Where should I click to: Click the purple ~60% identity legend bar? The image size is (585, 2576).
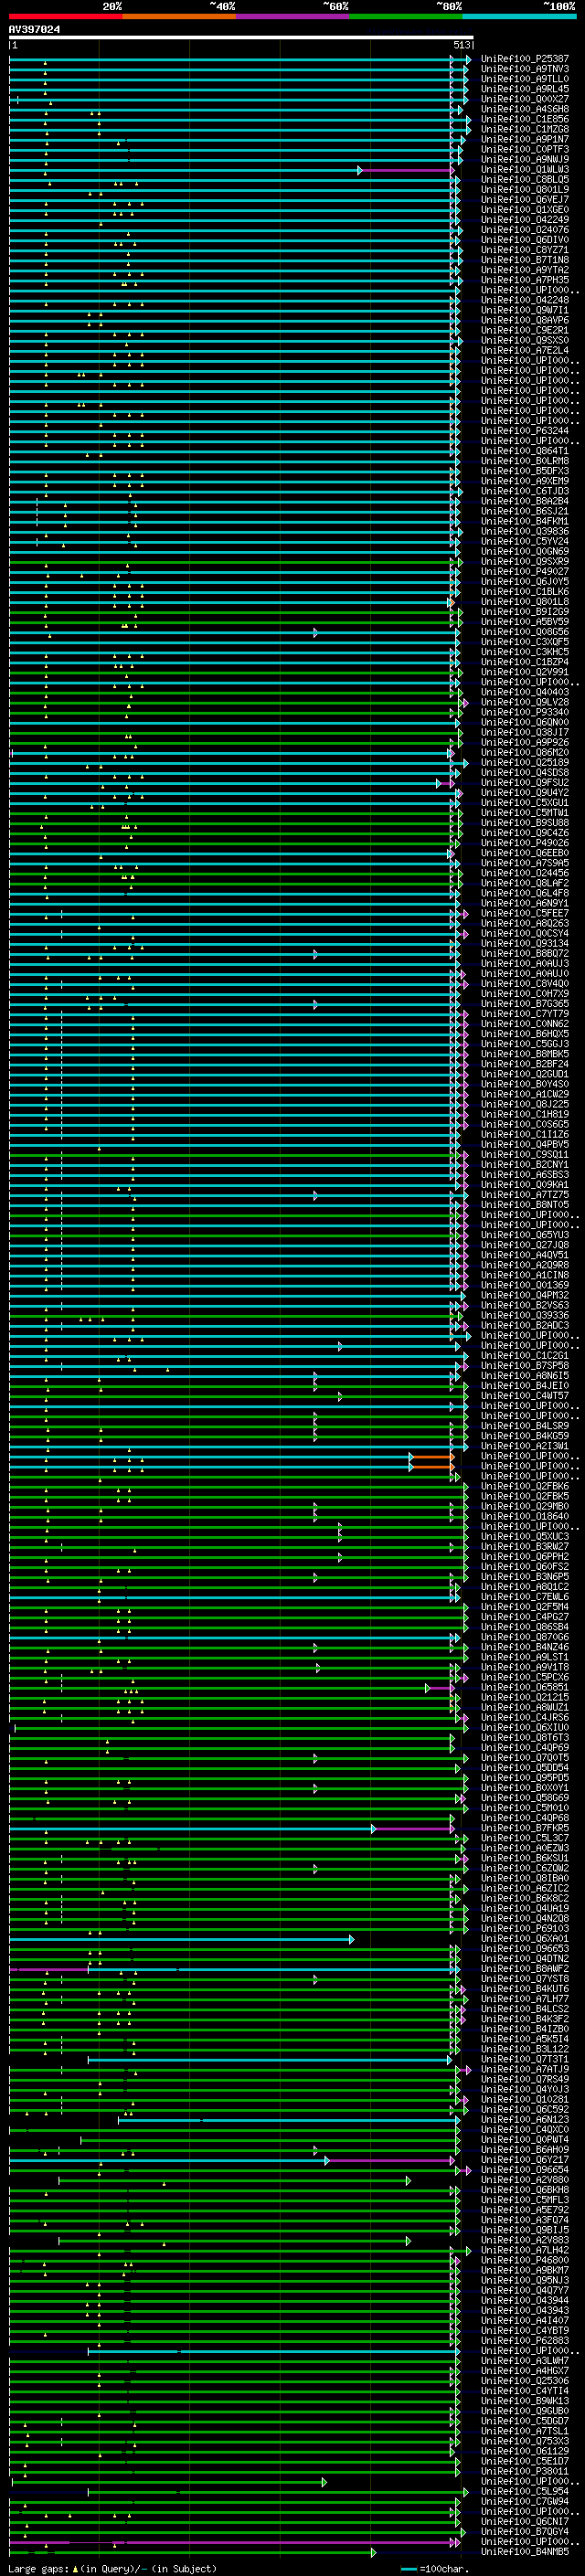point(293,16)
